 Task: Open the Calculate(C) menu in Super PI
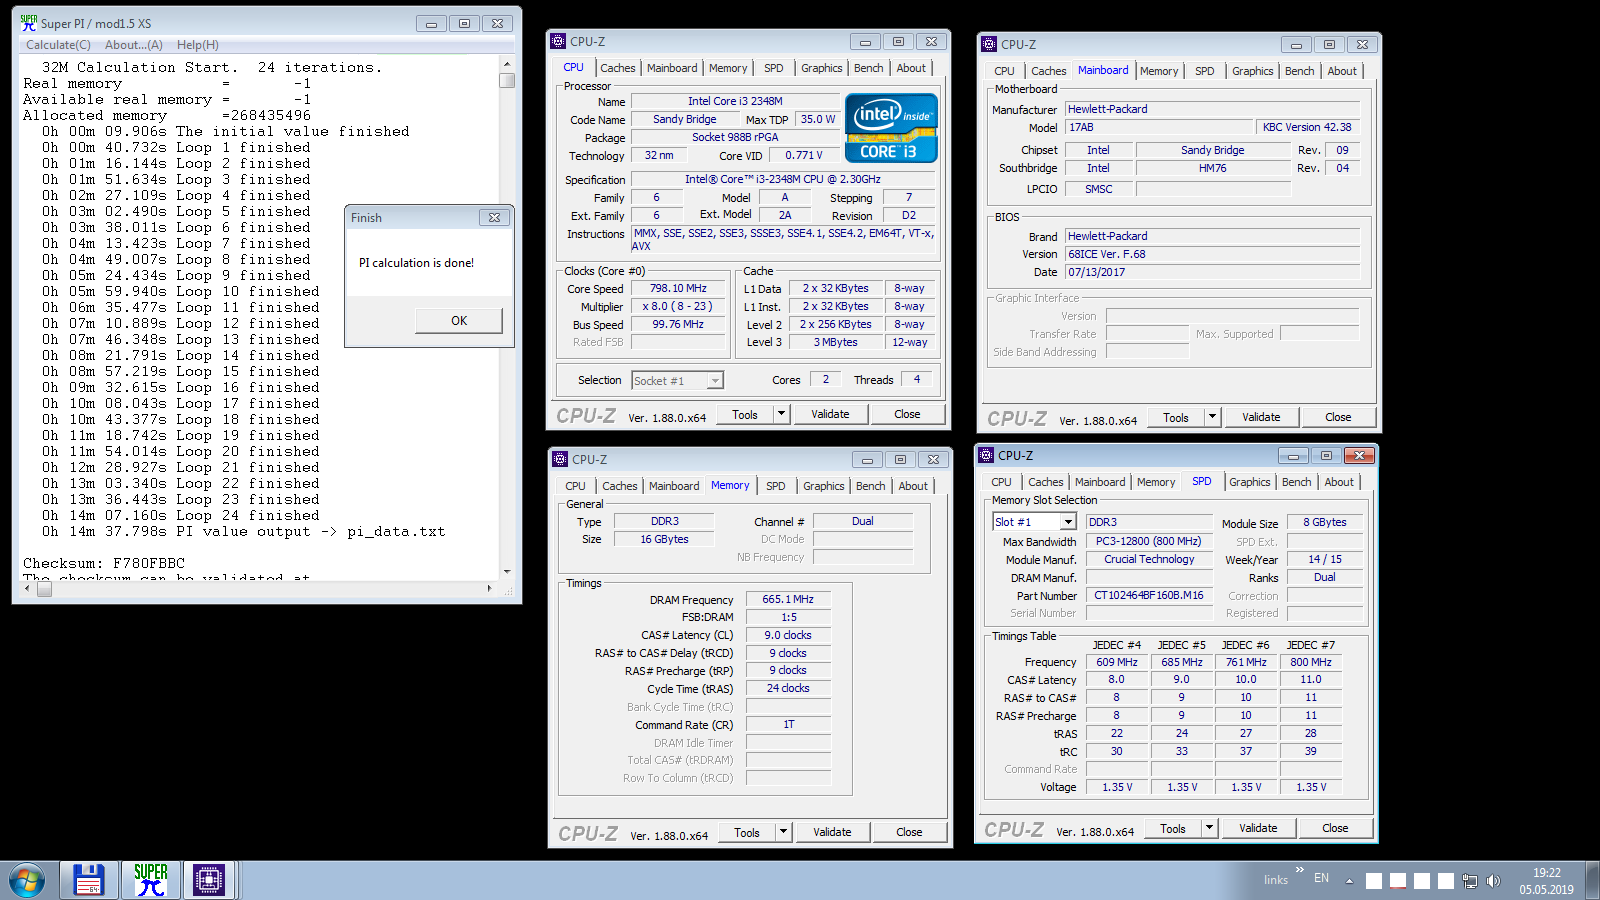(x=58, y=45)
